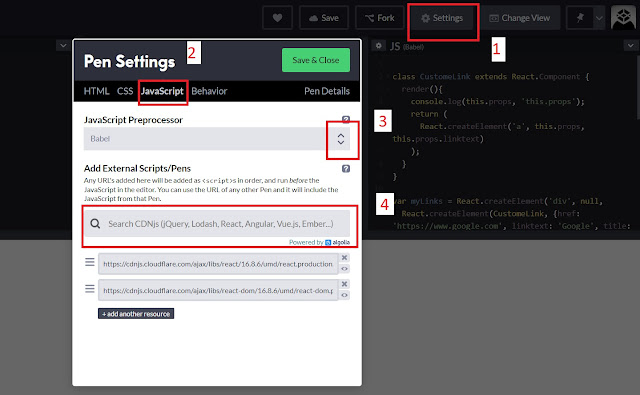Fork this pen
The width and height of the screenshot is (640, 395).
(x=379, y=18)
